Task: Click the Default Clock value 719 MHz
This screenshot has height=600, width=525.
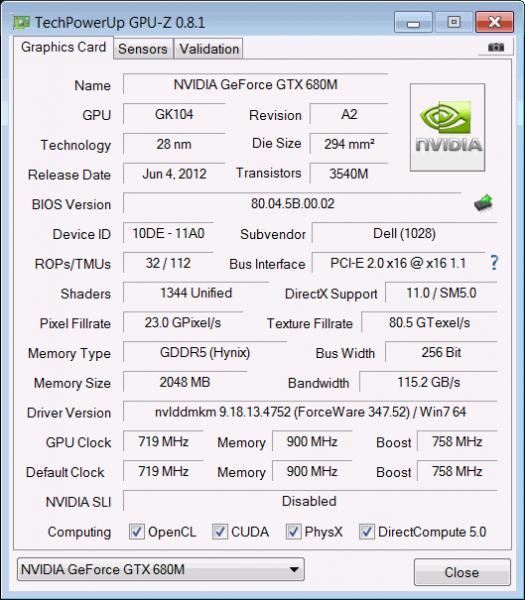Action: click(x=163, y=471)
